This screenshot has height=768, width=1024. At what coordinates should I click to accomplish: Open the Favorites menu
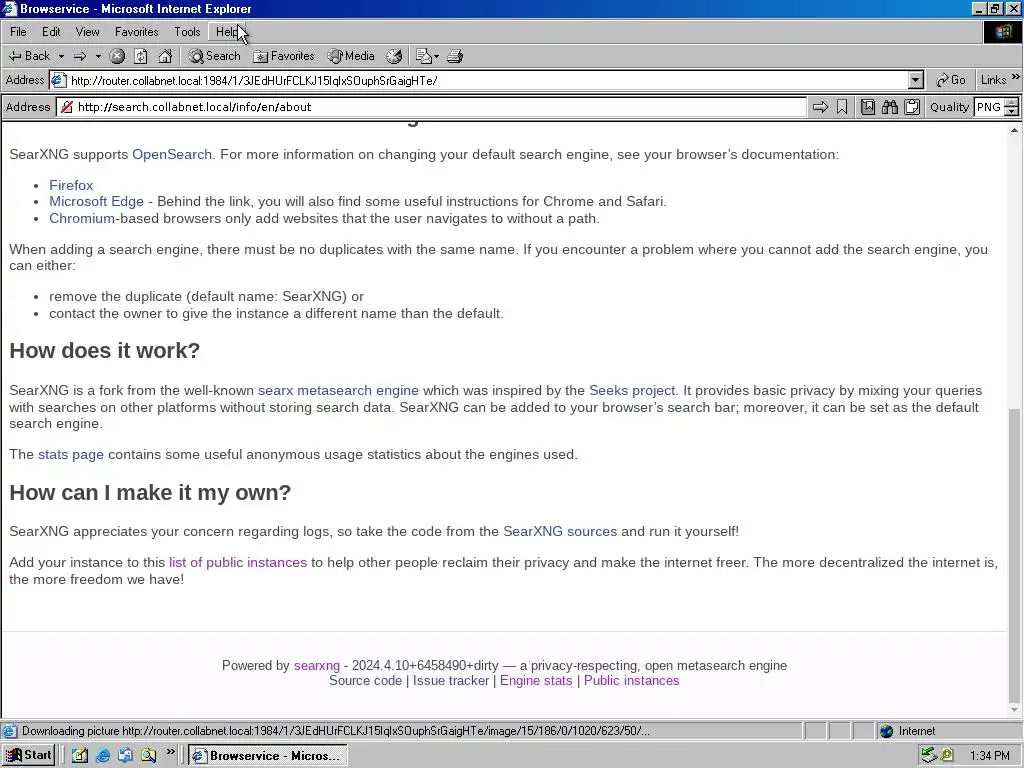pos(136,32)
